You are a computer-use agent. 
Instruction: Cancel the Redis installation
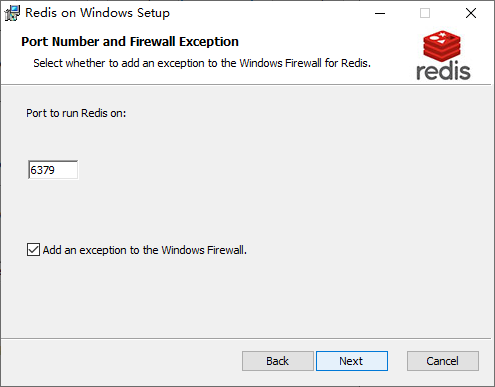443,361
